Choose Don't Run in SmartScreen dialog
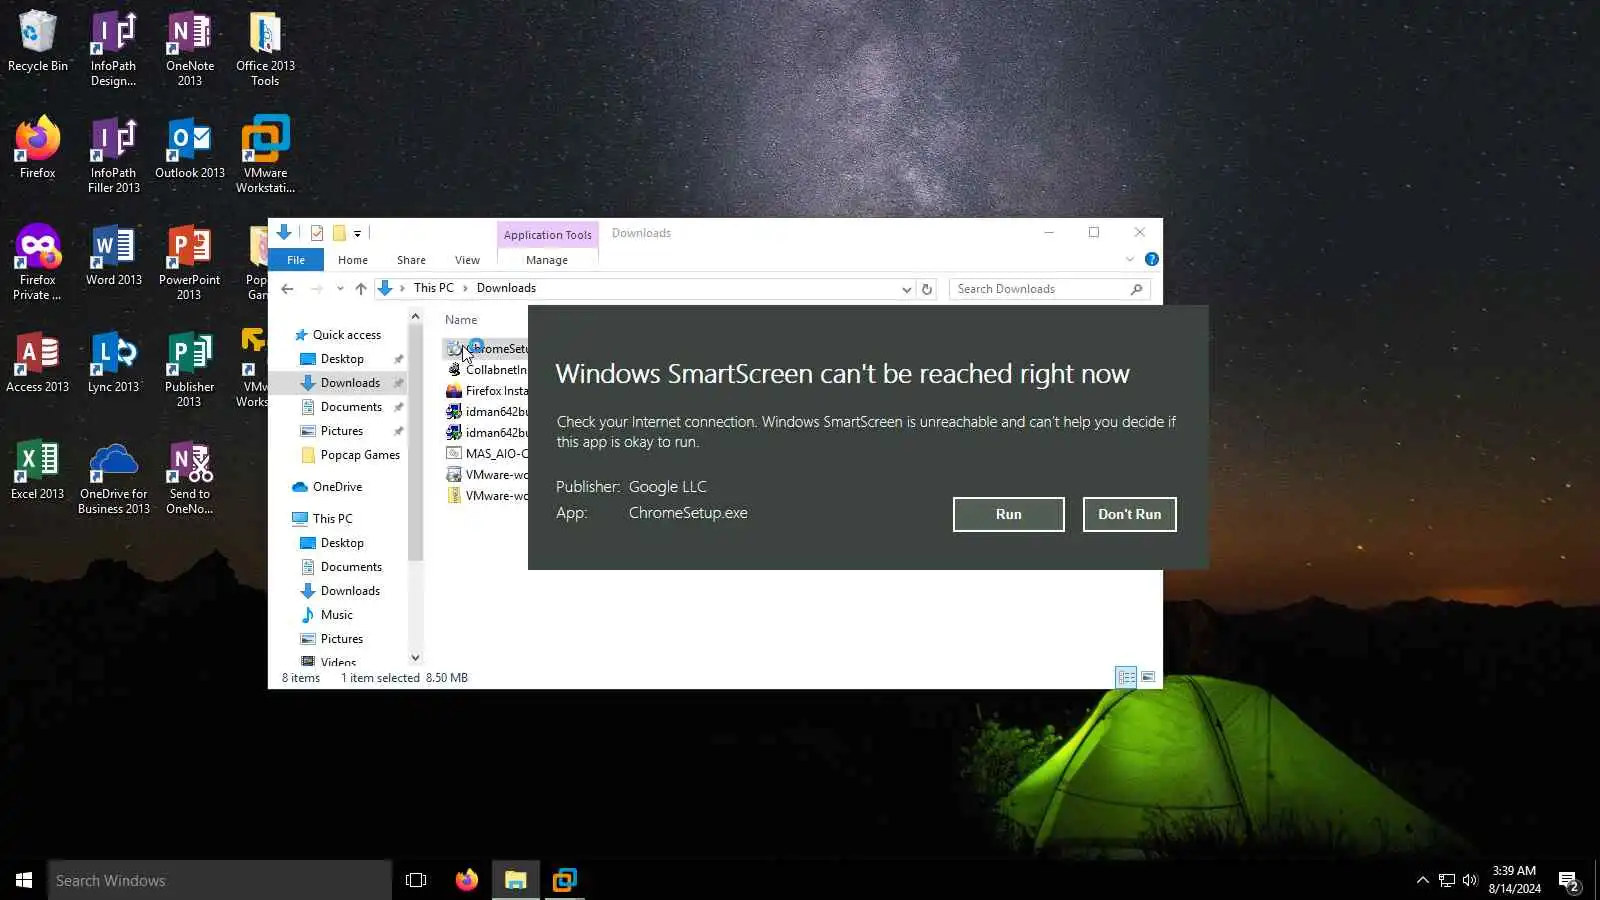Viewport: 1600px width, 900px height. coord(1129,514)
